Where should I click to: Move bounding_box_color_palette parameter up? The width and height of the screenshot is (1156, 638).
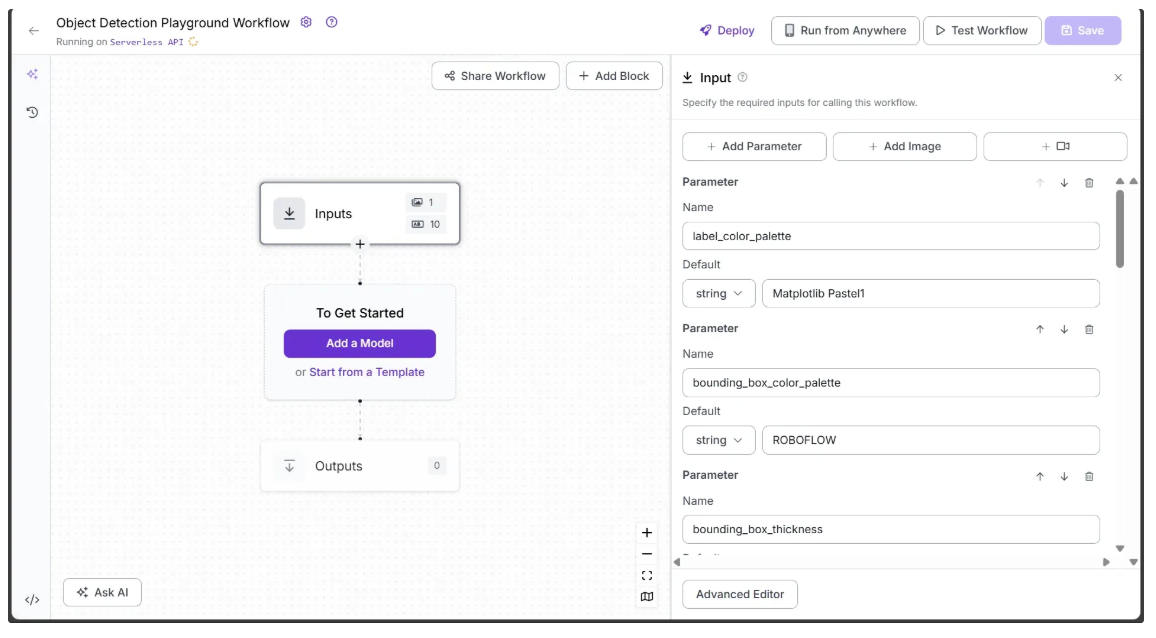pos(1040,329)
